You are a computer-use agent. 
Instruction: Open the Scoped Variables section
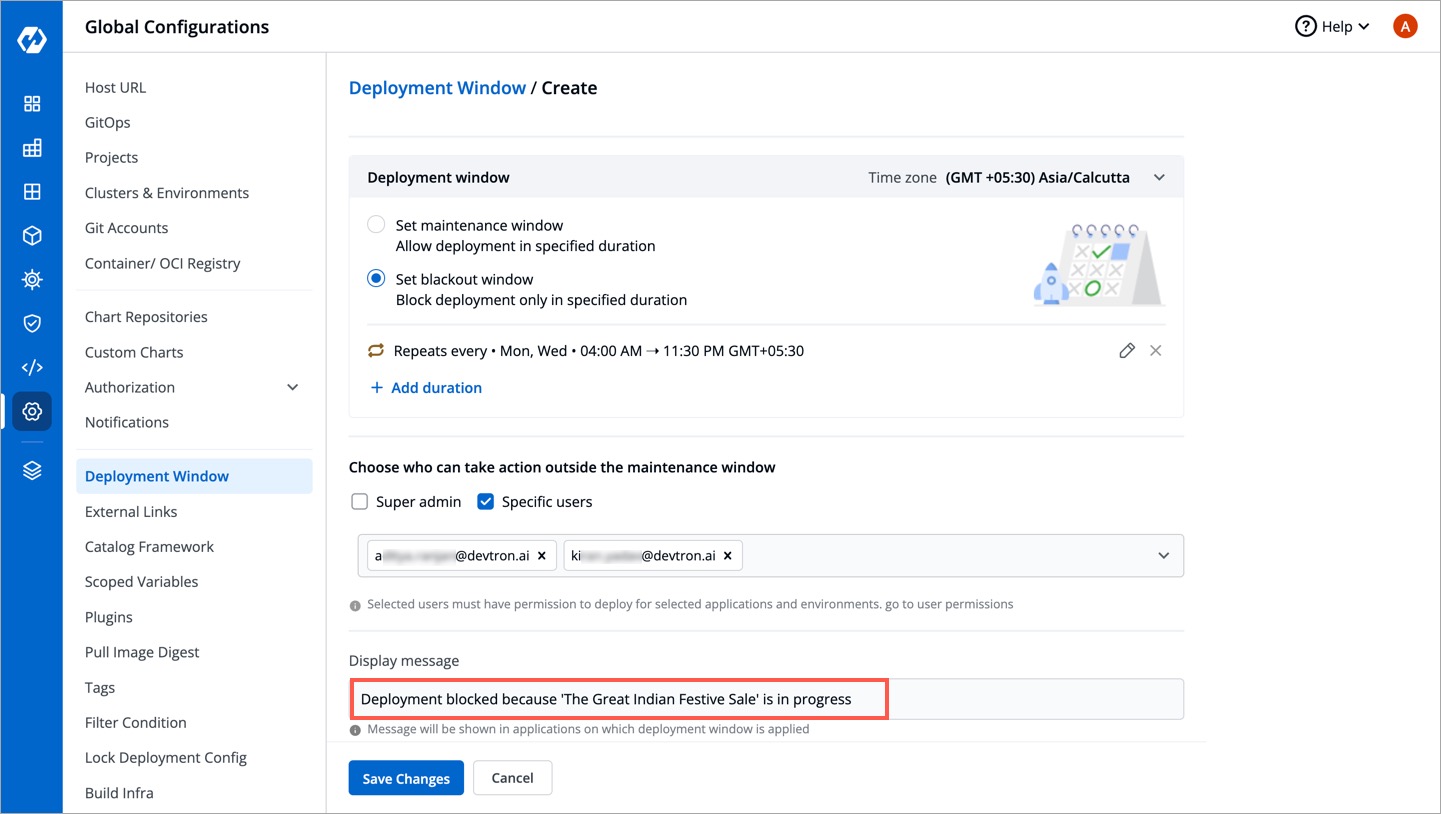(x=141, y=582)
